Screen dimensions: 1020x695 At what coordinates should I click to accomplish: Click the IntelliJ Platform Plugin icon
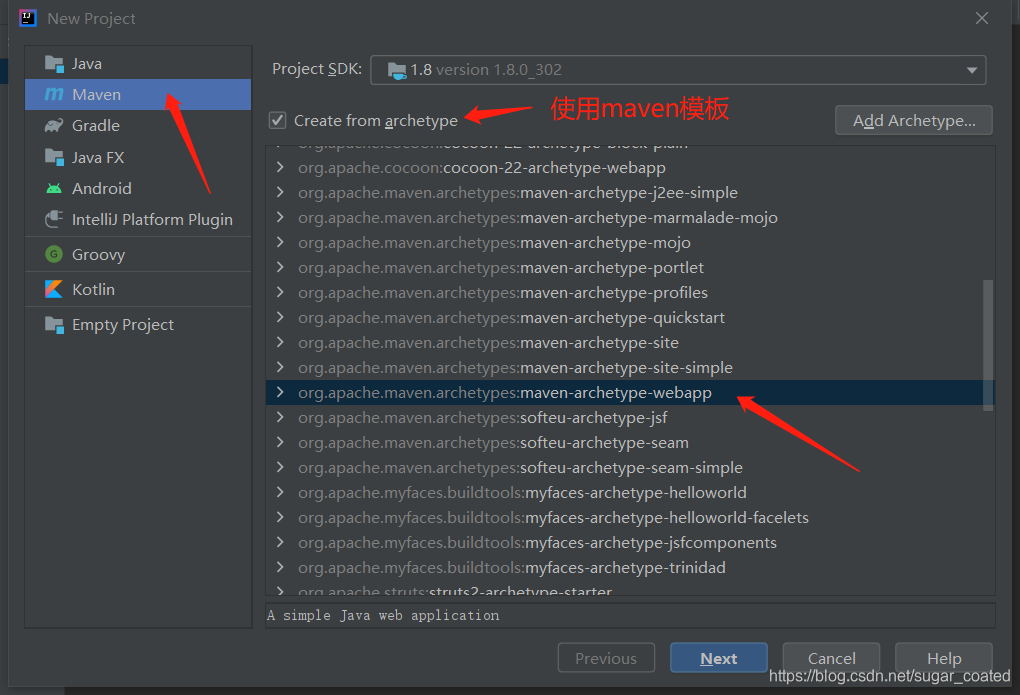tap(54, 219)
